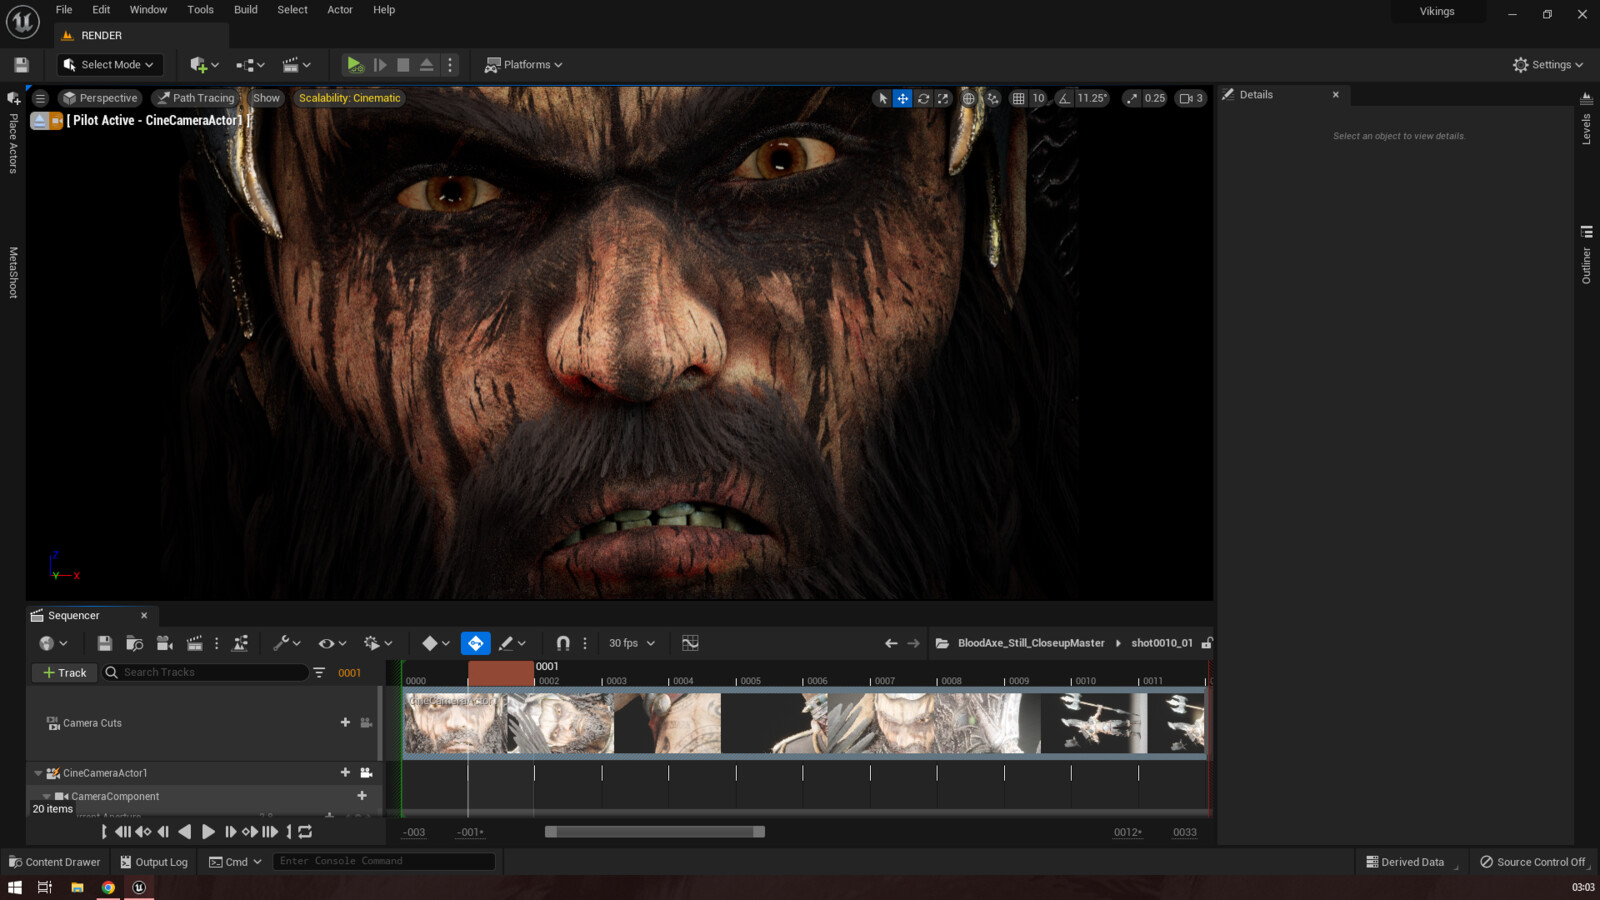The width and height of the screenshot is (1600, 900).
Task: Activate the select objects arrow tool
Action: coord(882,98)
